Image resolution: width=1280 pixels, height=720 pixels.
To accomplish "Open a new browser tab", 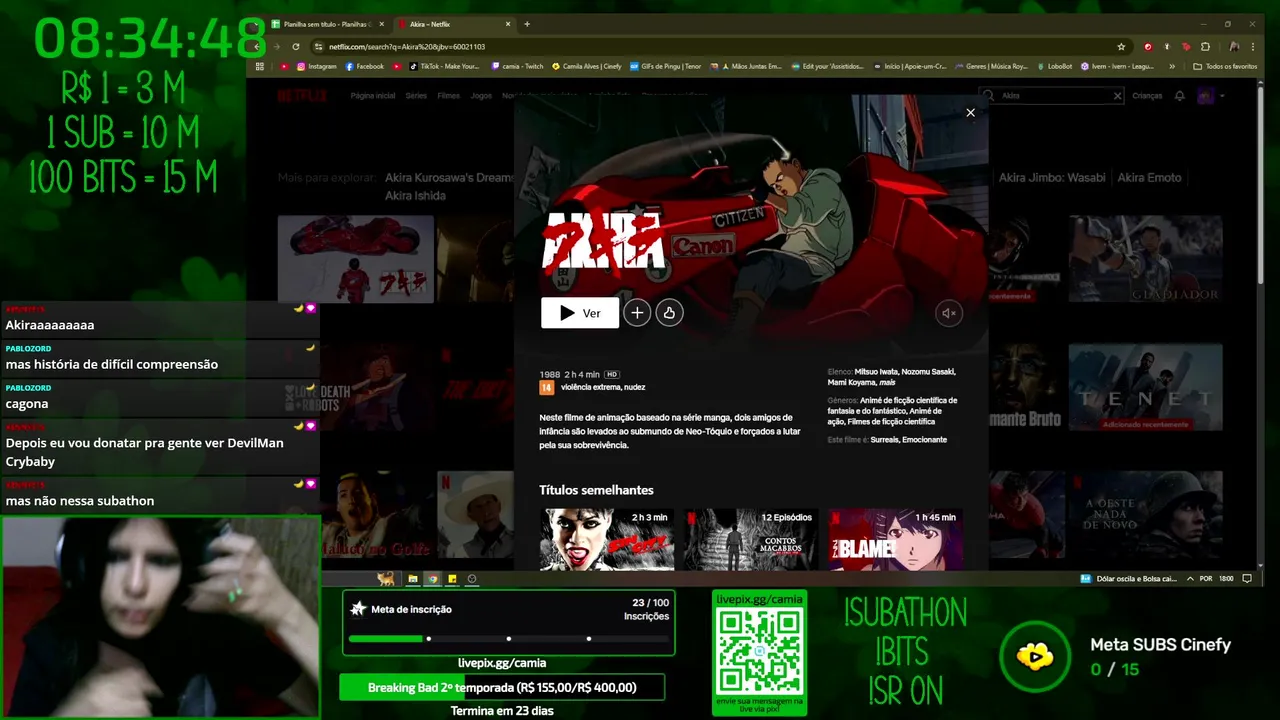I will click(x=527, y=24).
